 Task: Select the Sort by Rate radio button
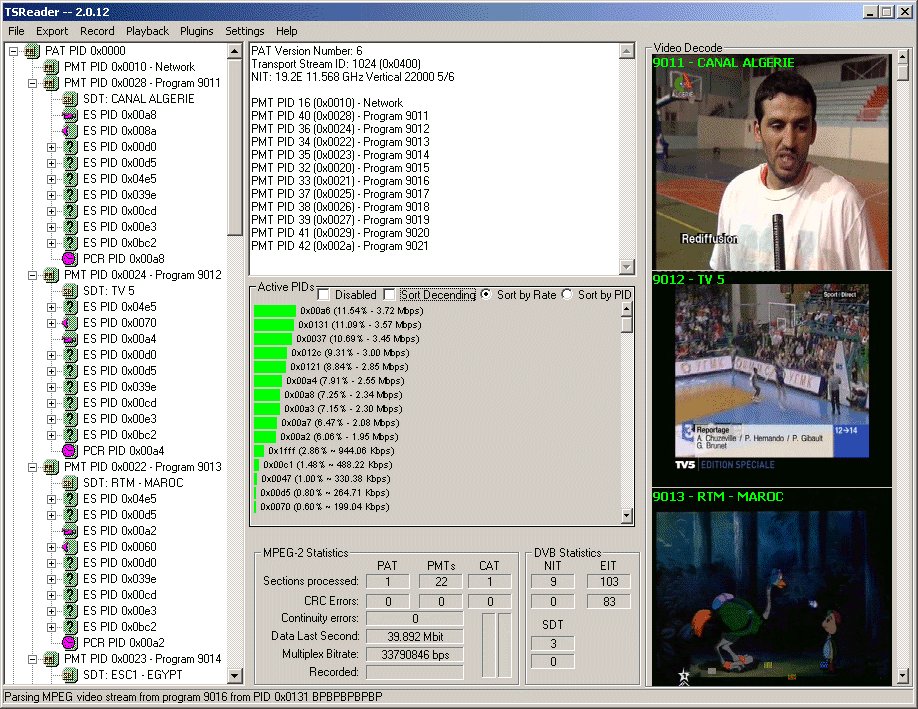click(486, 294)
